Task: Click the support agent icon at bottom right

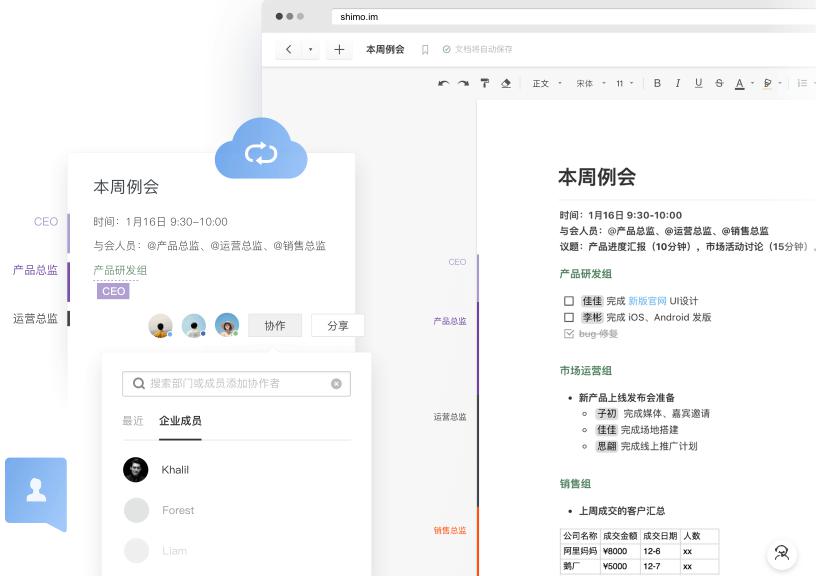Action: click(782, 553)
